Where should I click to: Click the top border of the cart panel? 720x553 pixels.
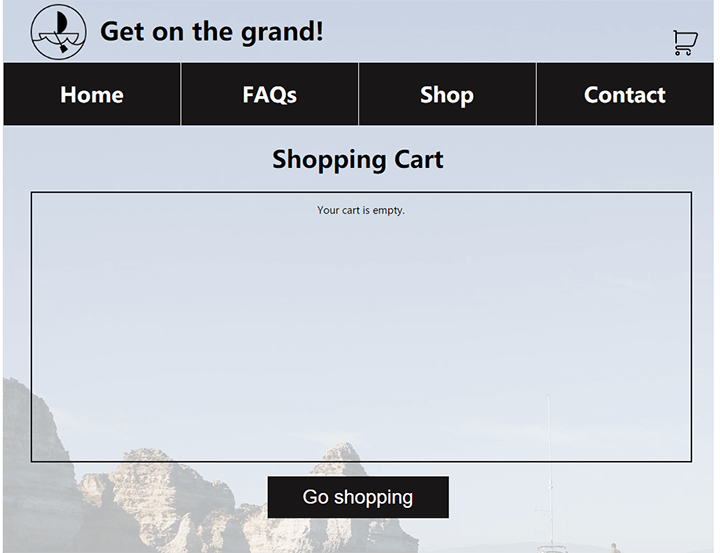[361, 192]
